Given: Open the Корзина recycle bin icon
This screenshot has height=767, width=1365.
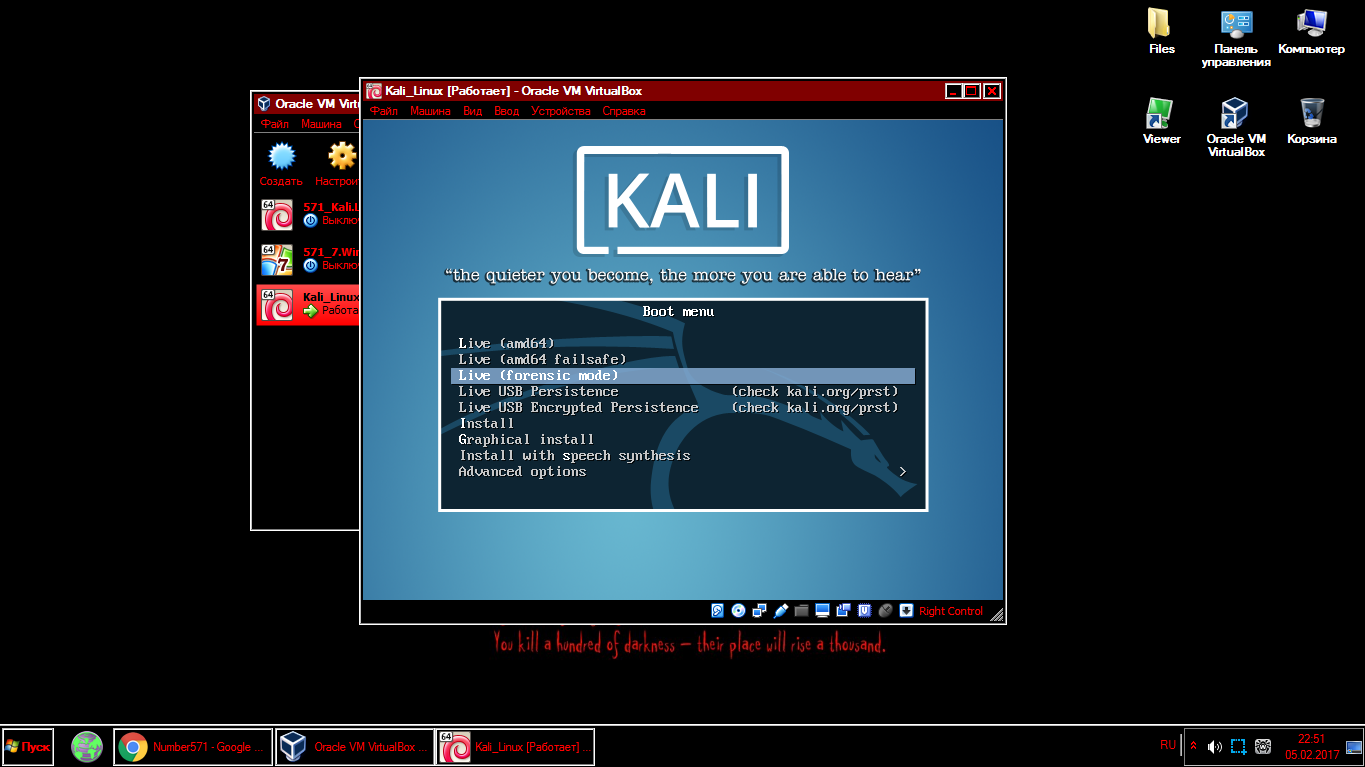Looking at the screenshot, I should click(1311, 121).
